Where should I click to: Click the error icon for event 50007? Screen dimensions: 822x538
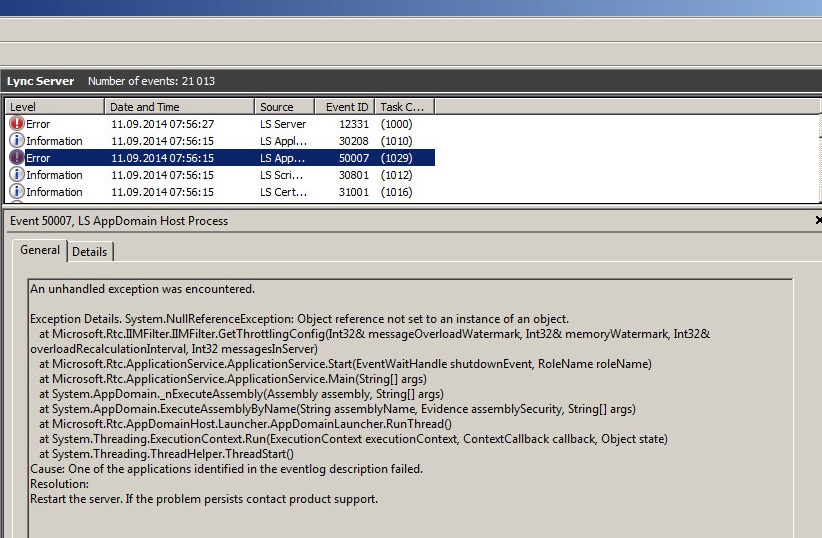(17, 157)
